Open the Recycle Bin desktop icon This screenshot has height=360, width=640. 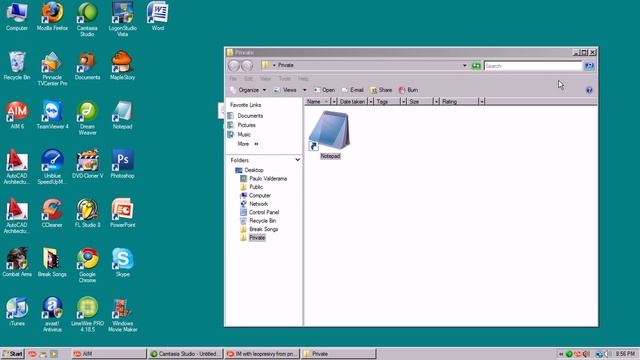tap(17, 66)
